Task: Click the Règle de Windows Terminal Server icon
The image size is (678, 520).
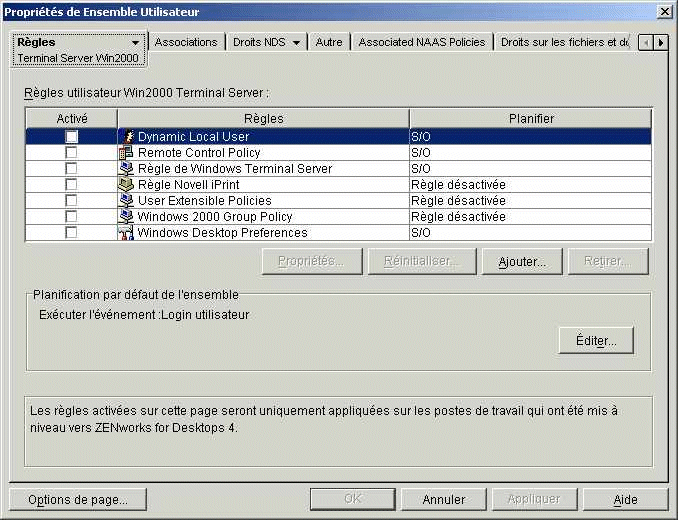Action: (x=126, y=169)
